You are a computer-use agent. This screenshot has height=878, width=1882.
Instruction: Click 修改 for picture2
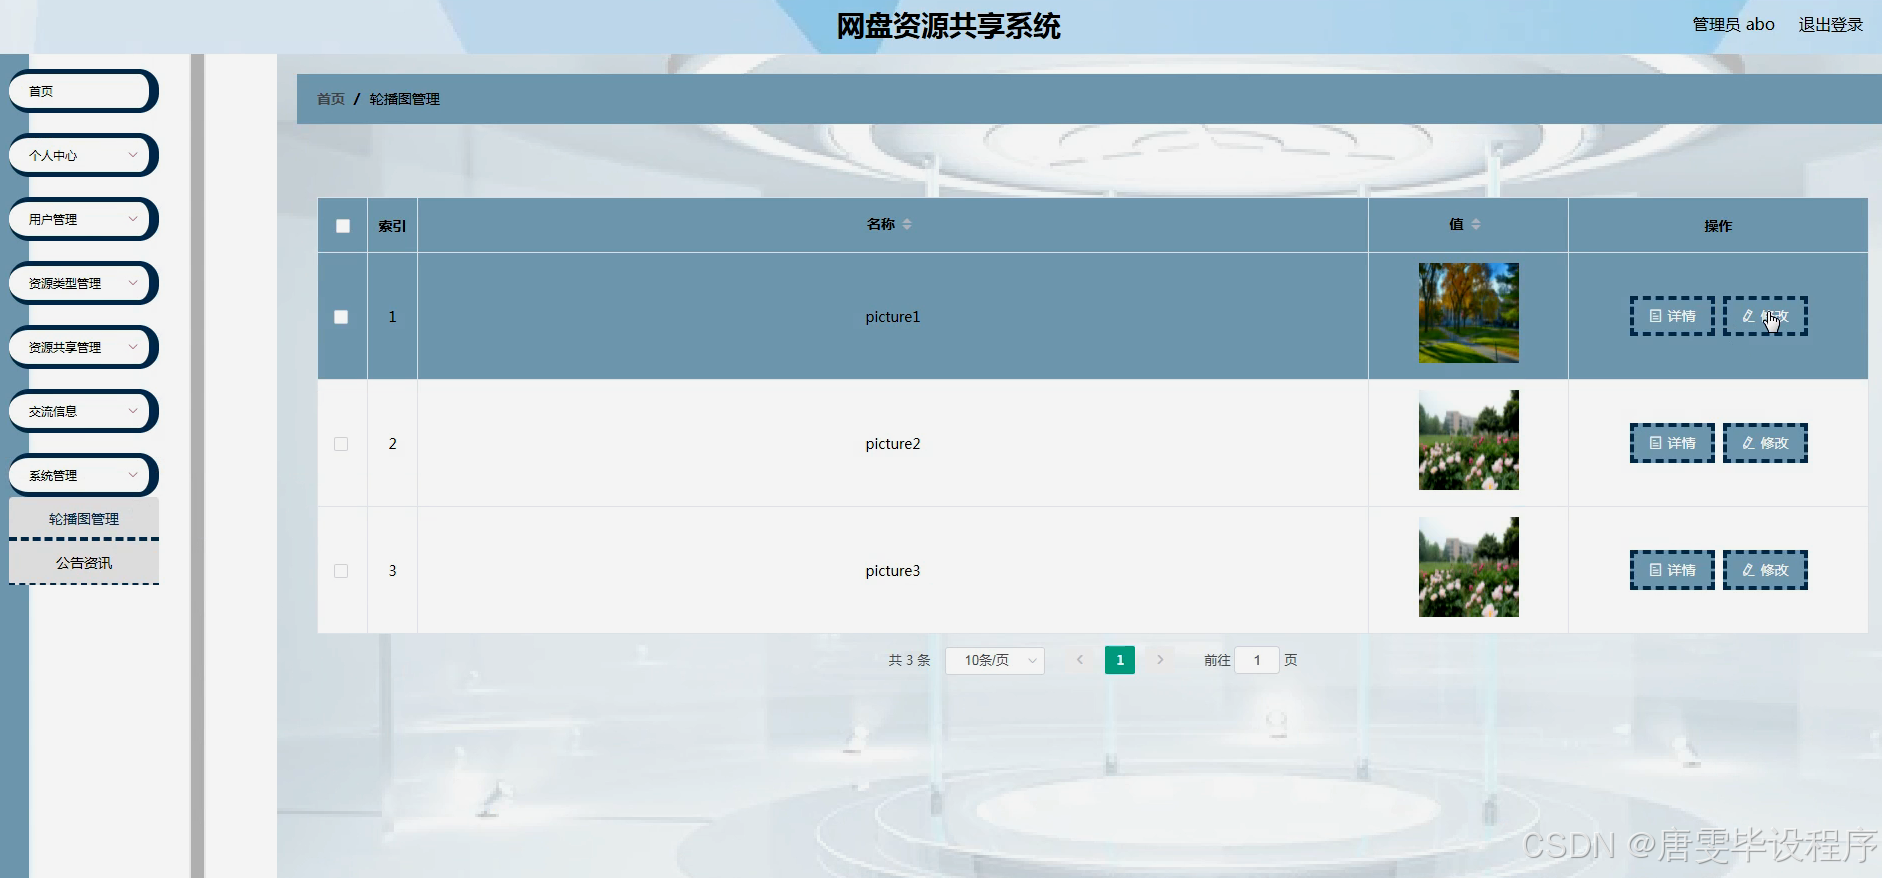click(x=1765, y=443)
